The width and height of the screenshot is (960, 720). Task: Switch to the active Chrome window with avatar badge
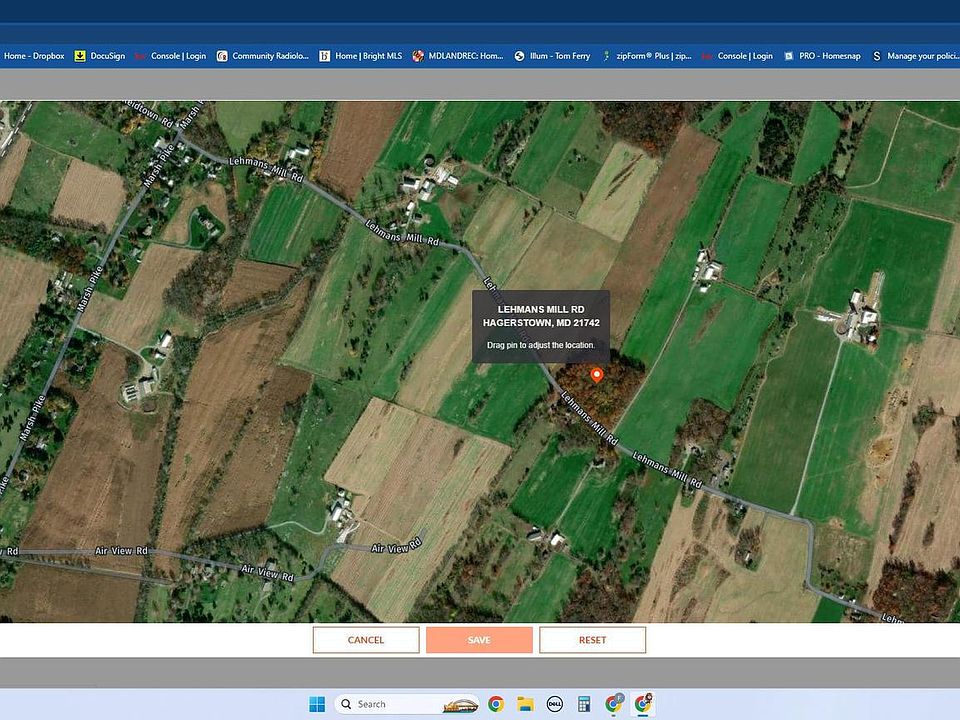pyautogui.click(x=643, y=704)
